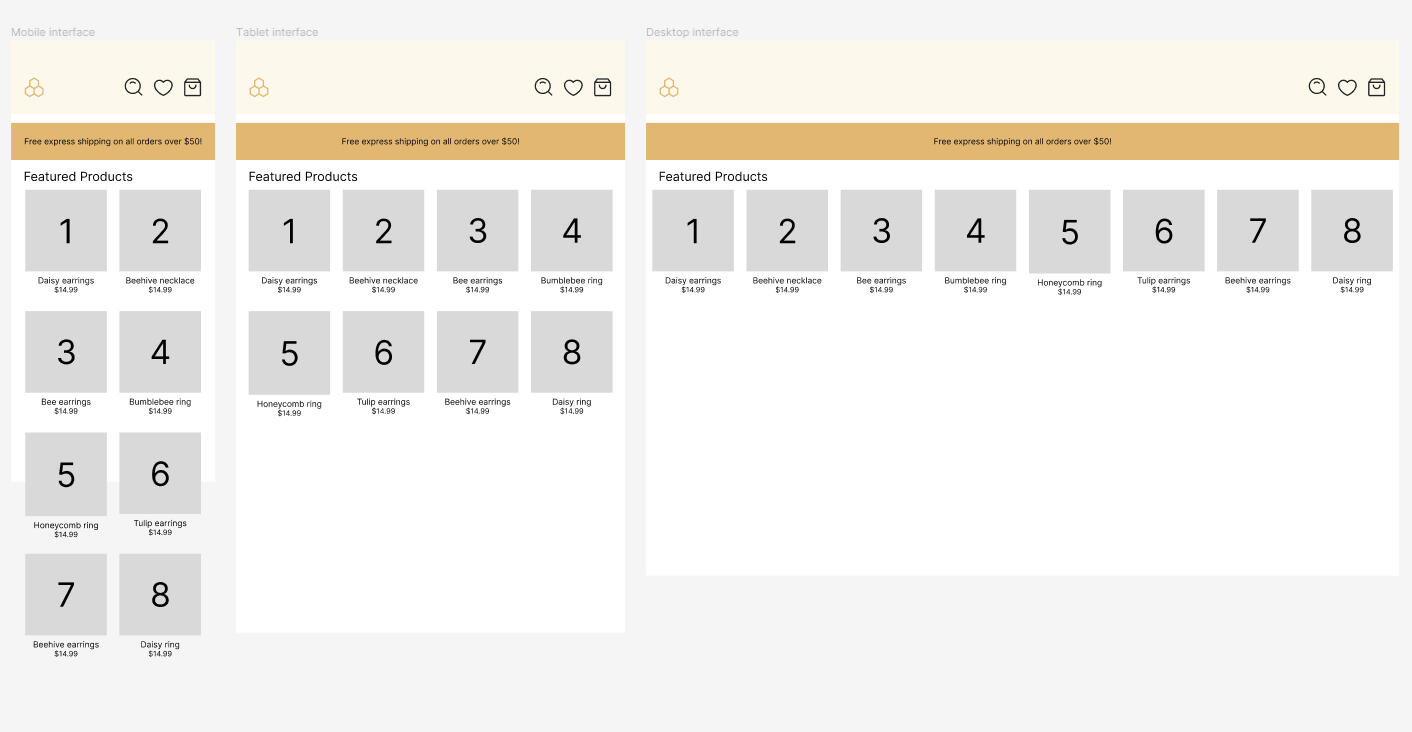Click Tulip earrings label in Desktop interface
The width and height of the screenshot is (1412, 732).
pos(1163,281)
